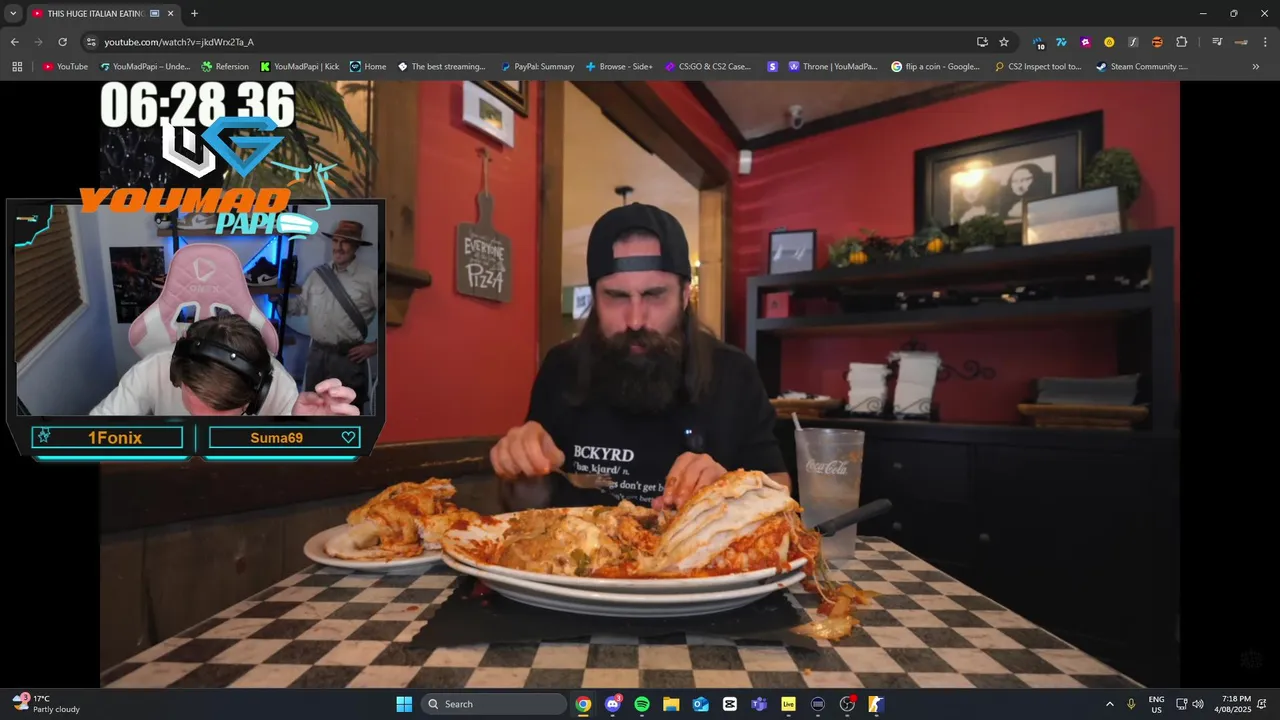Open the extension with the 10 badge
This screenshot has width=1280, height=720.
tap(1038, 42)
